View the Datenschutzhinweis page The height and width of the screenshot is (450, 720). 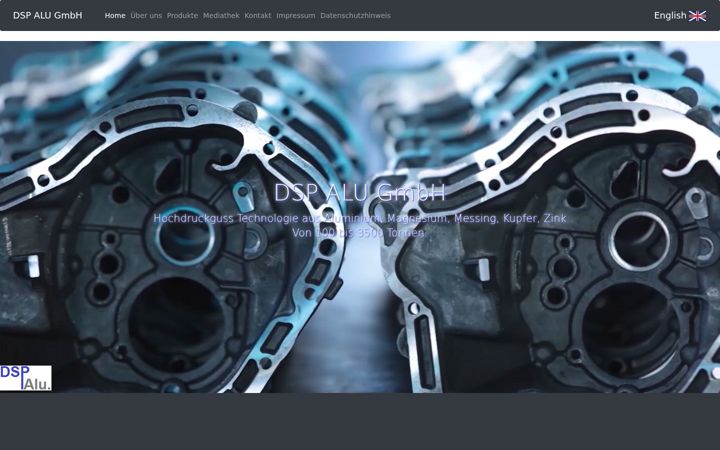click(355, 16)
